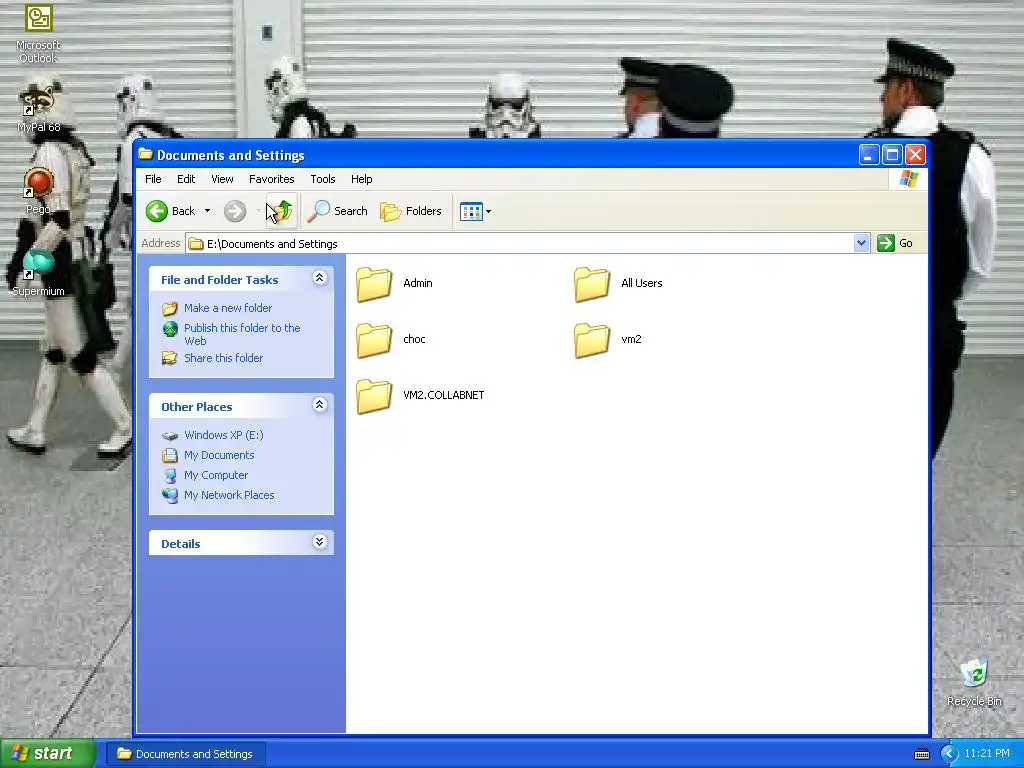Open the Back history dropdown arrow
Viewport: 1024px width, 768px height.
207,211
